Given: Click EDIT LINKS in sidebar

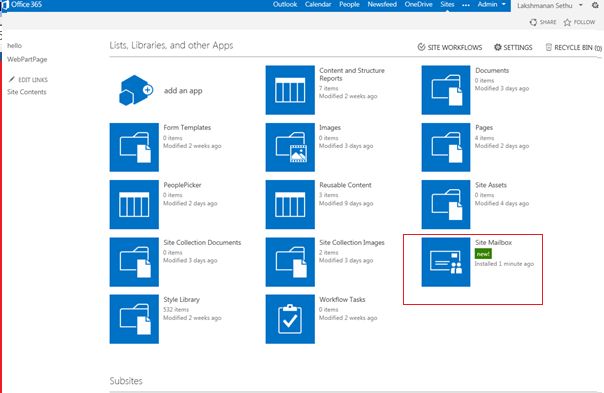Looking at the screenshot, I should tap(33, 80).
